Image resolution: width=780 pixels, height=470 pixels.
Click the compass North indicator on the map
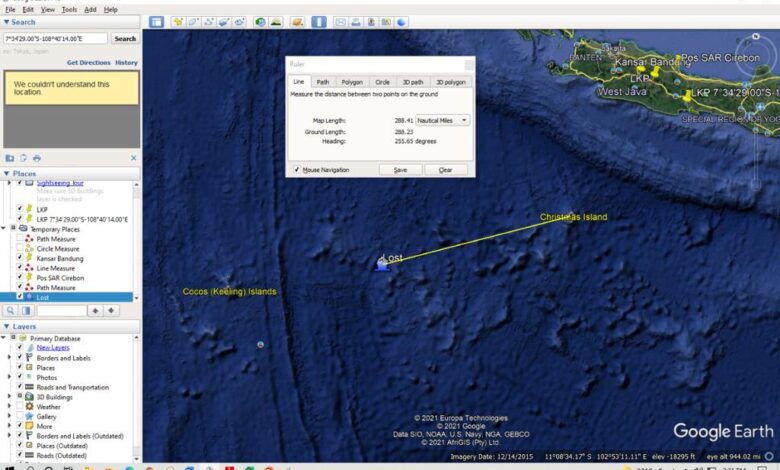(756, 36)
